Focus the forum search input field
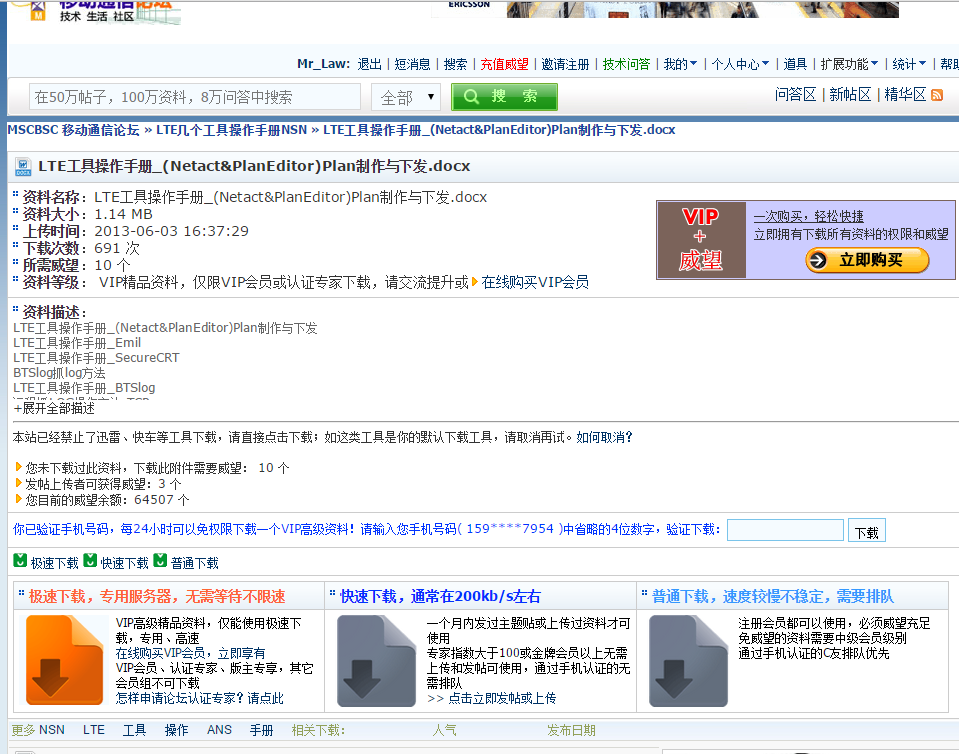 tap(194, 97)
